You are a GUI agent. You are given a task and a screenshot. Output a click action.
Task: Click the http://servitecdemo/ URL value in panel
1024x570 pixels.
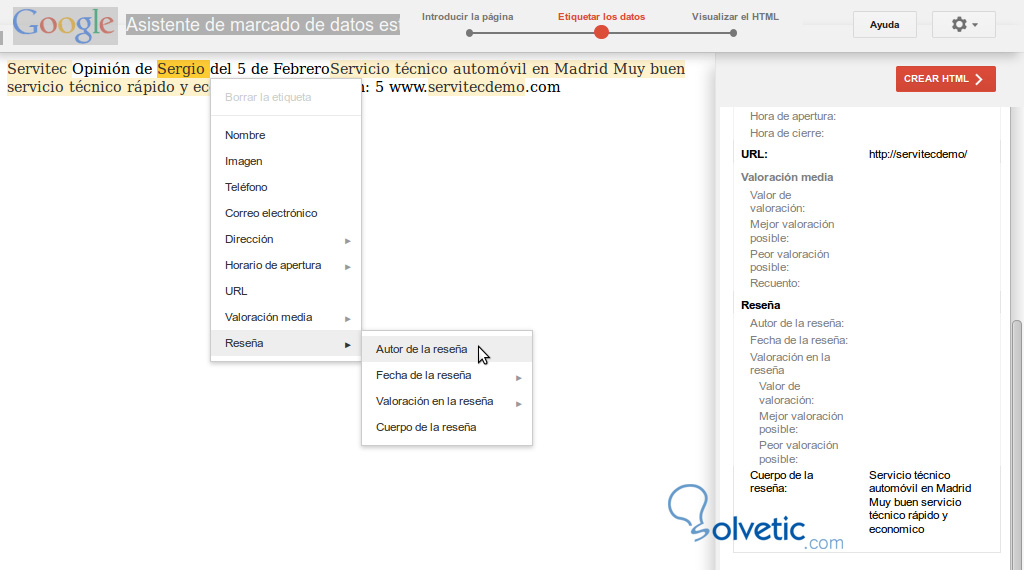pyautogui.click(x=918, y=154)
